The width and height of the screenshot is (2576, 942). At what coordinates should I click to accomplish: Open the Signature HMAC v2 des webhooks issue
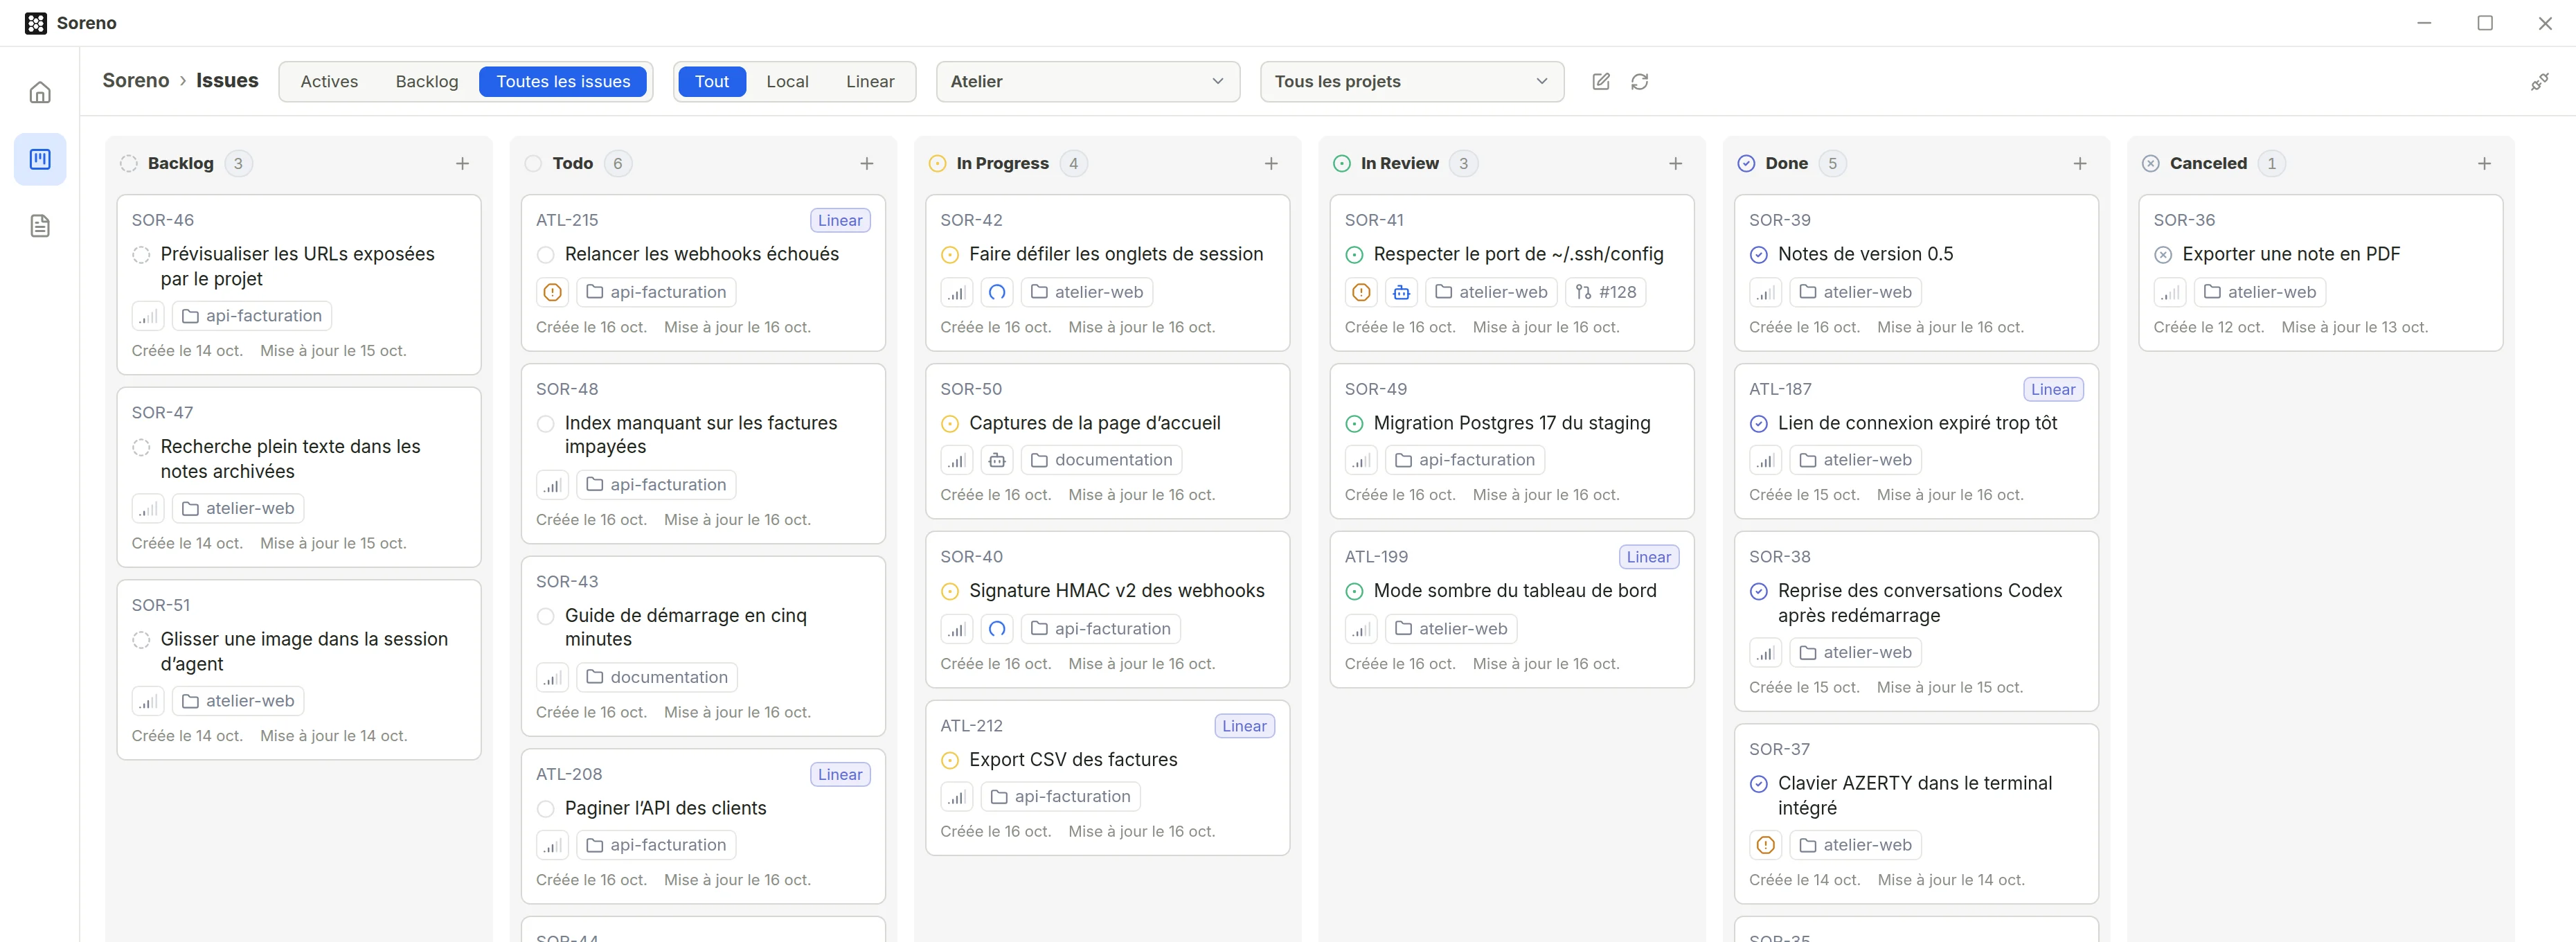click(x=1116, y=591)
